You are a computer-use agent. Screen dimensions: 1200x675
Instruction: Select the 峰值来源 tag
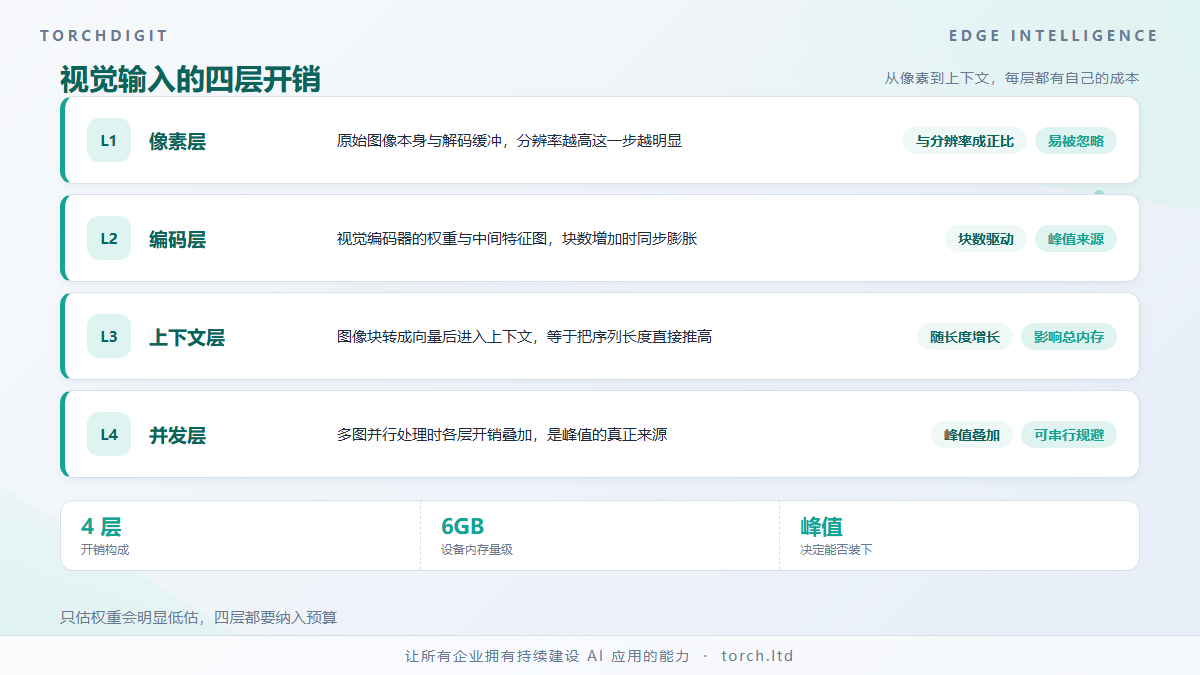[x=1076, y=239]
